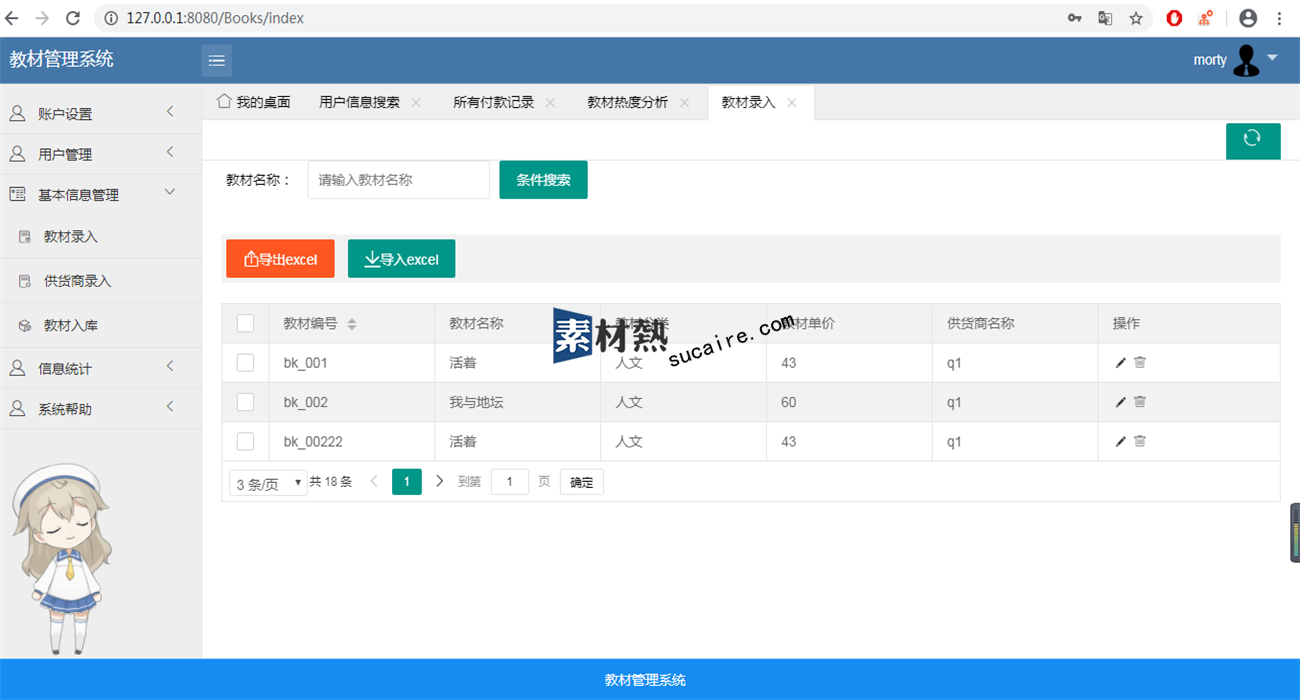Image resolution: width=1300 pixels, height=700 pixels.
Task: Switch to the 教材热度分析 tab
Action: click(627, 102)
